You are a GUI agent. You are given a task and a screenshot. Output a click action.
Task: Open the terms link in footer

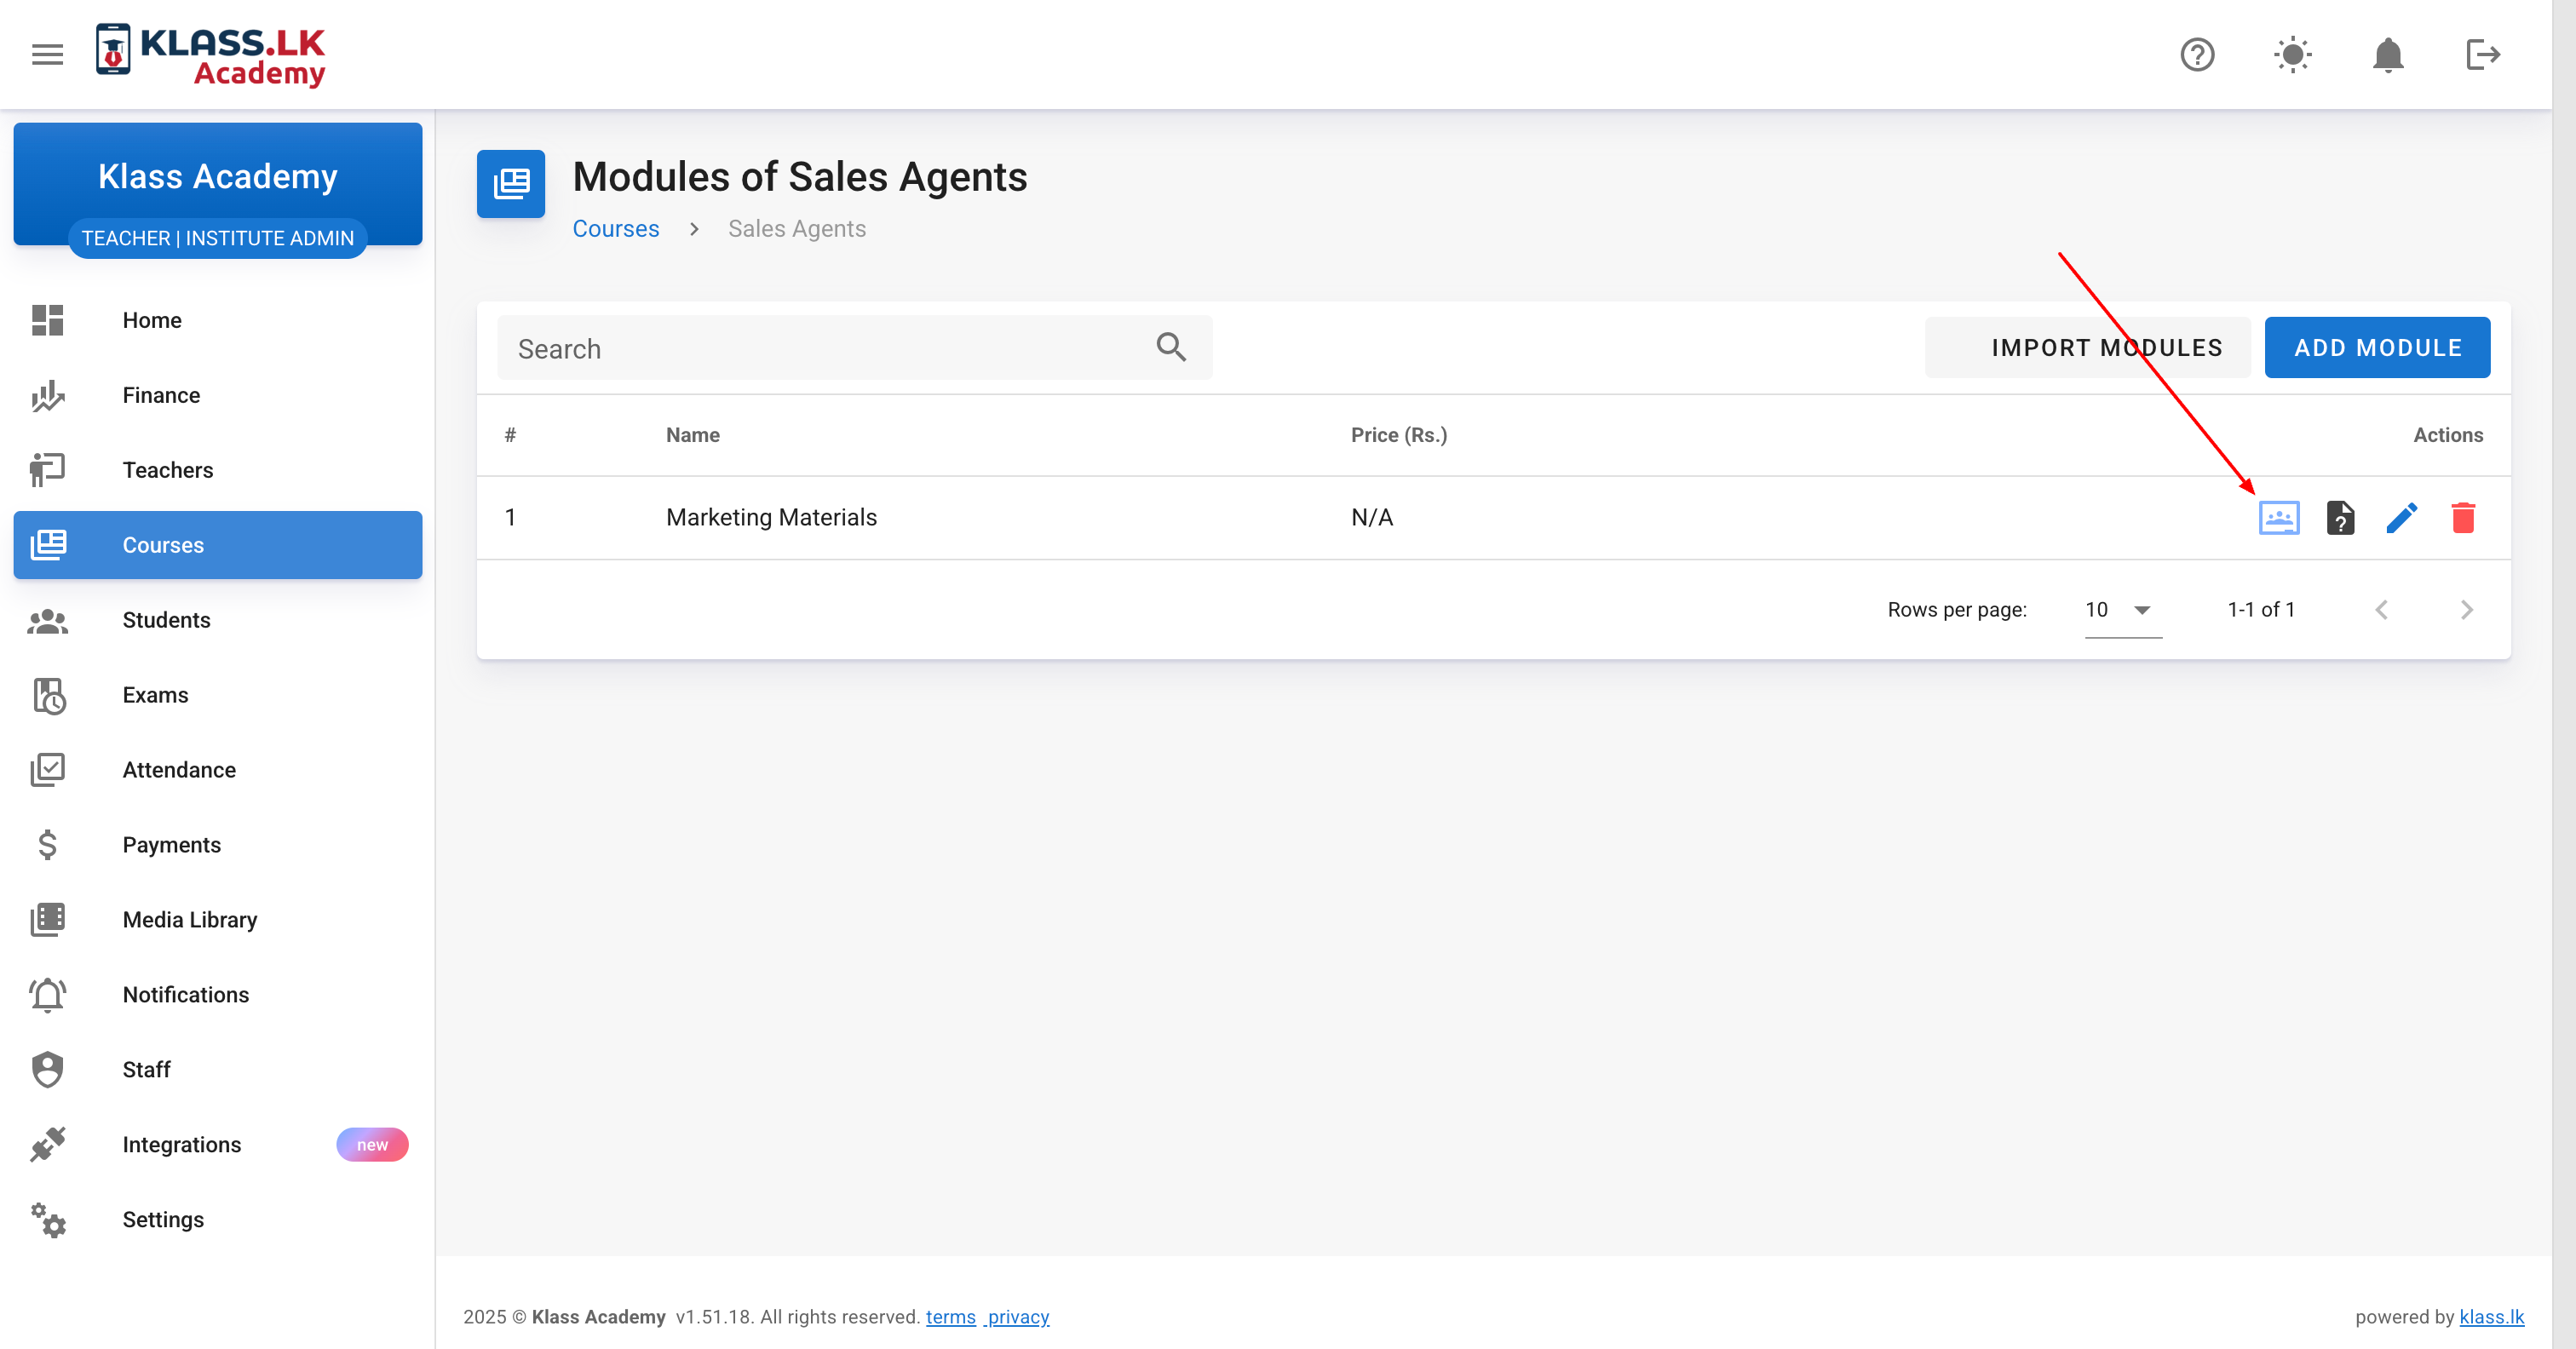coord(950,1317)
